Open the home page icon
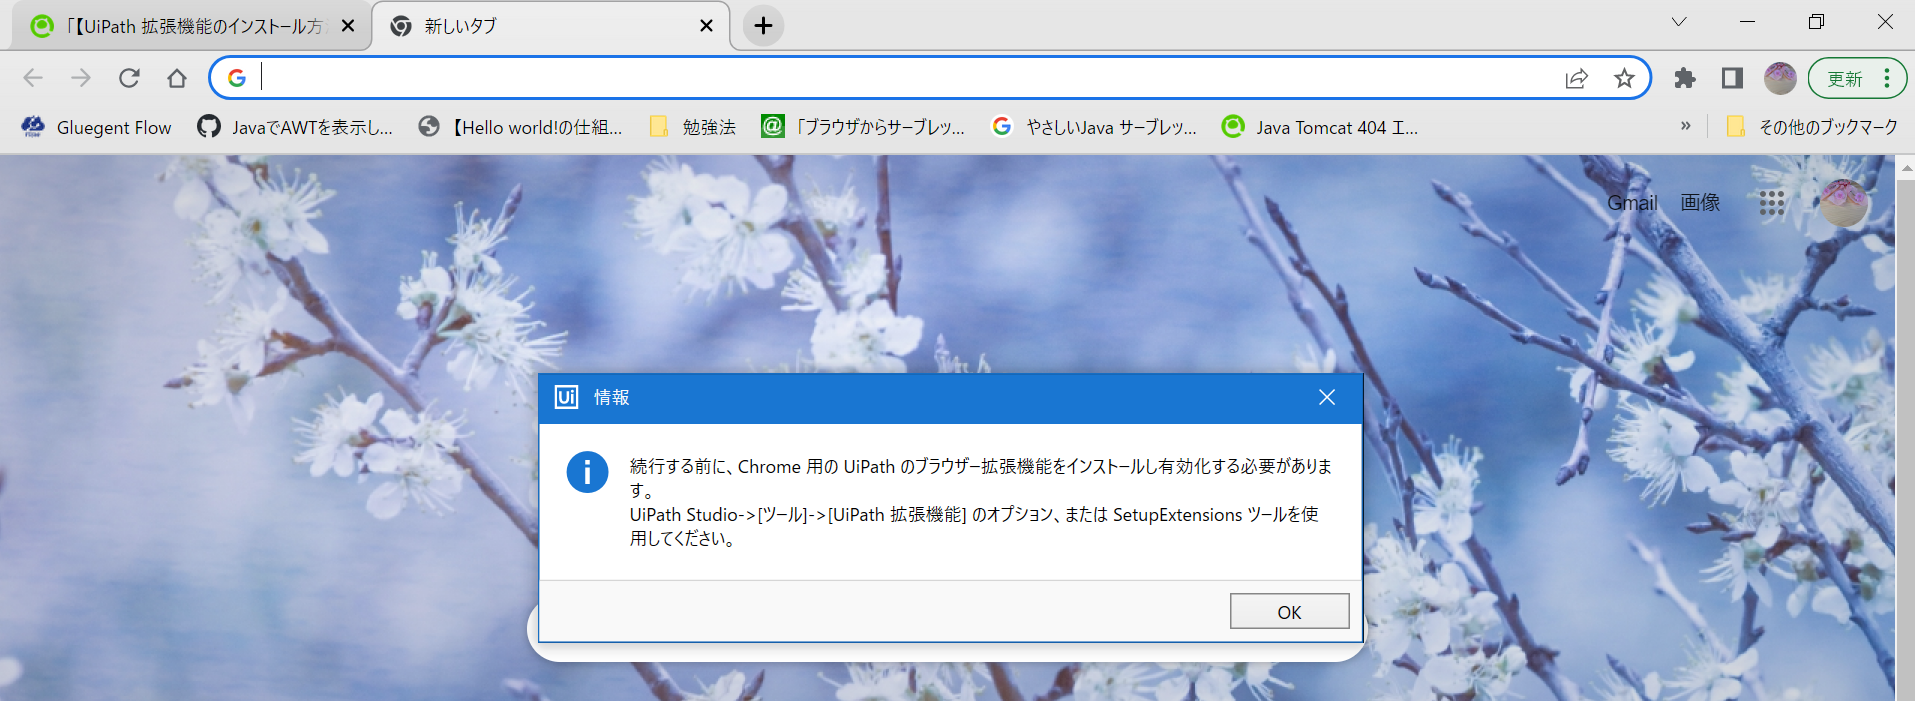 click(177, 78)
